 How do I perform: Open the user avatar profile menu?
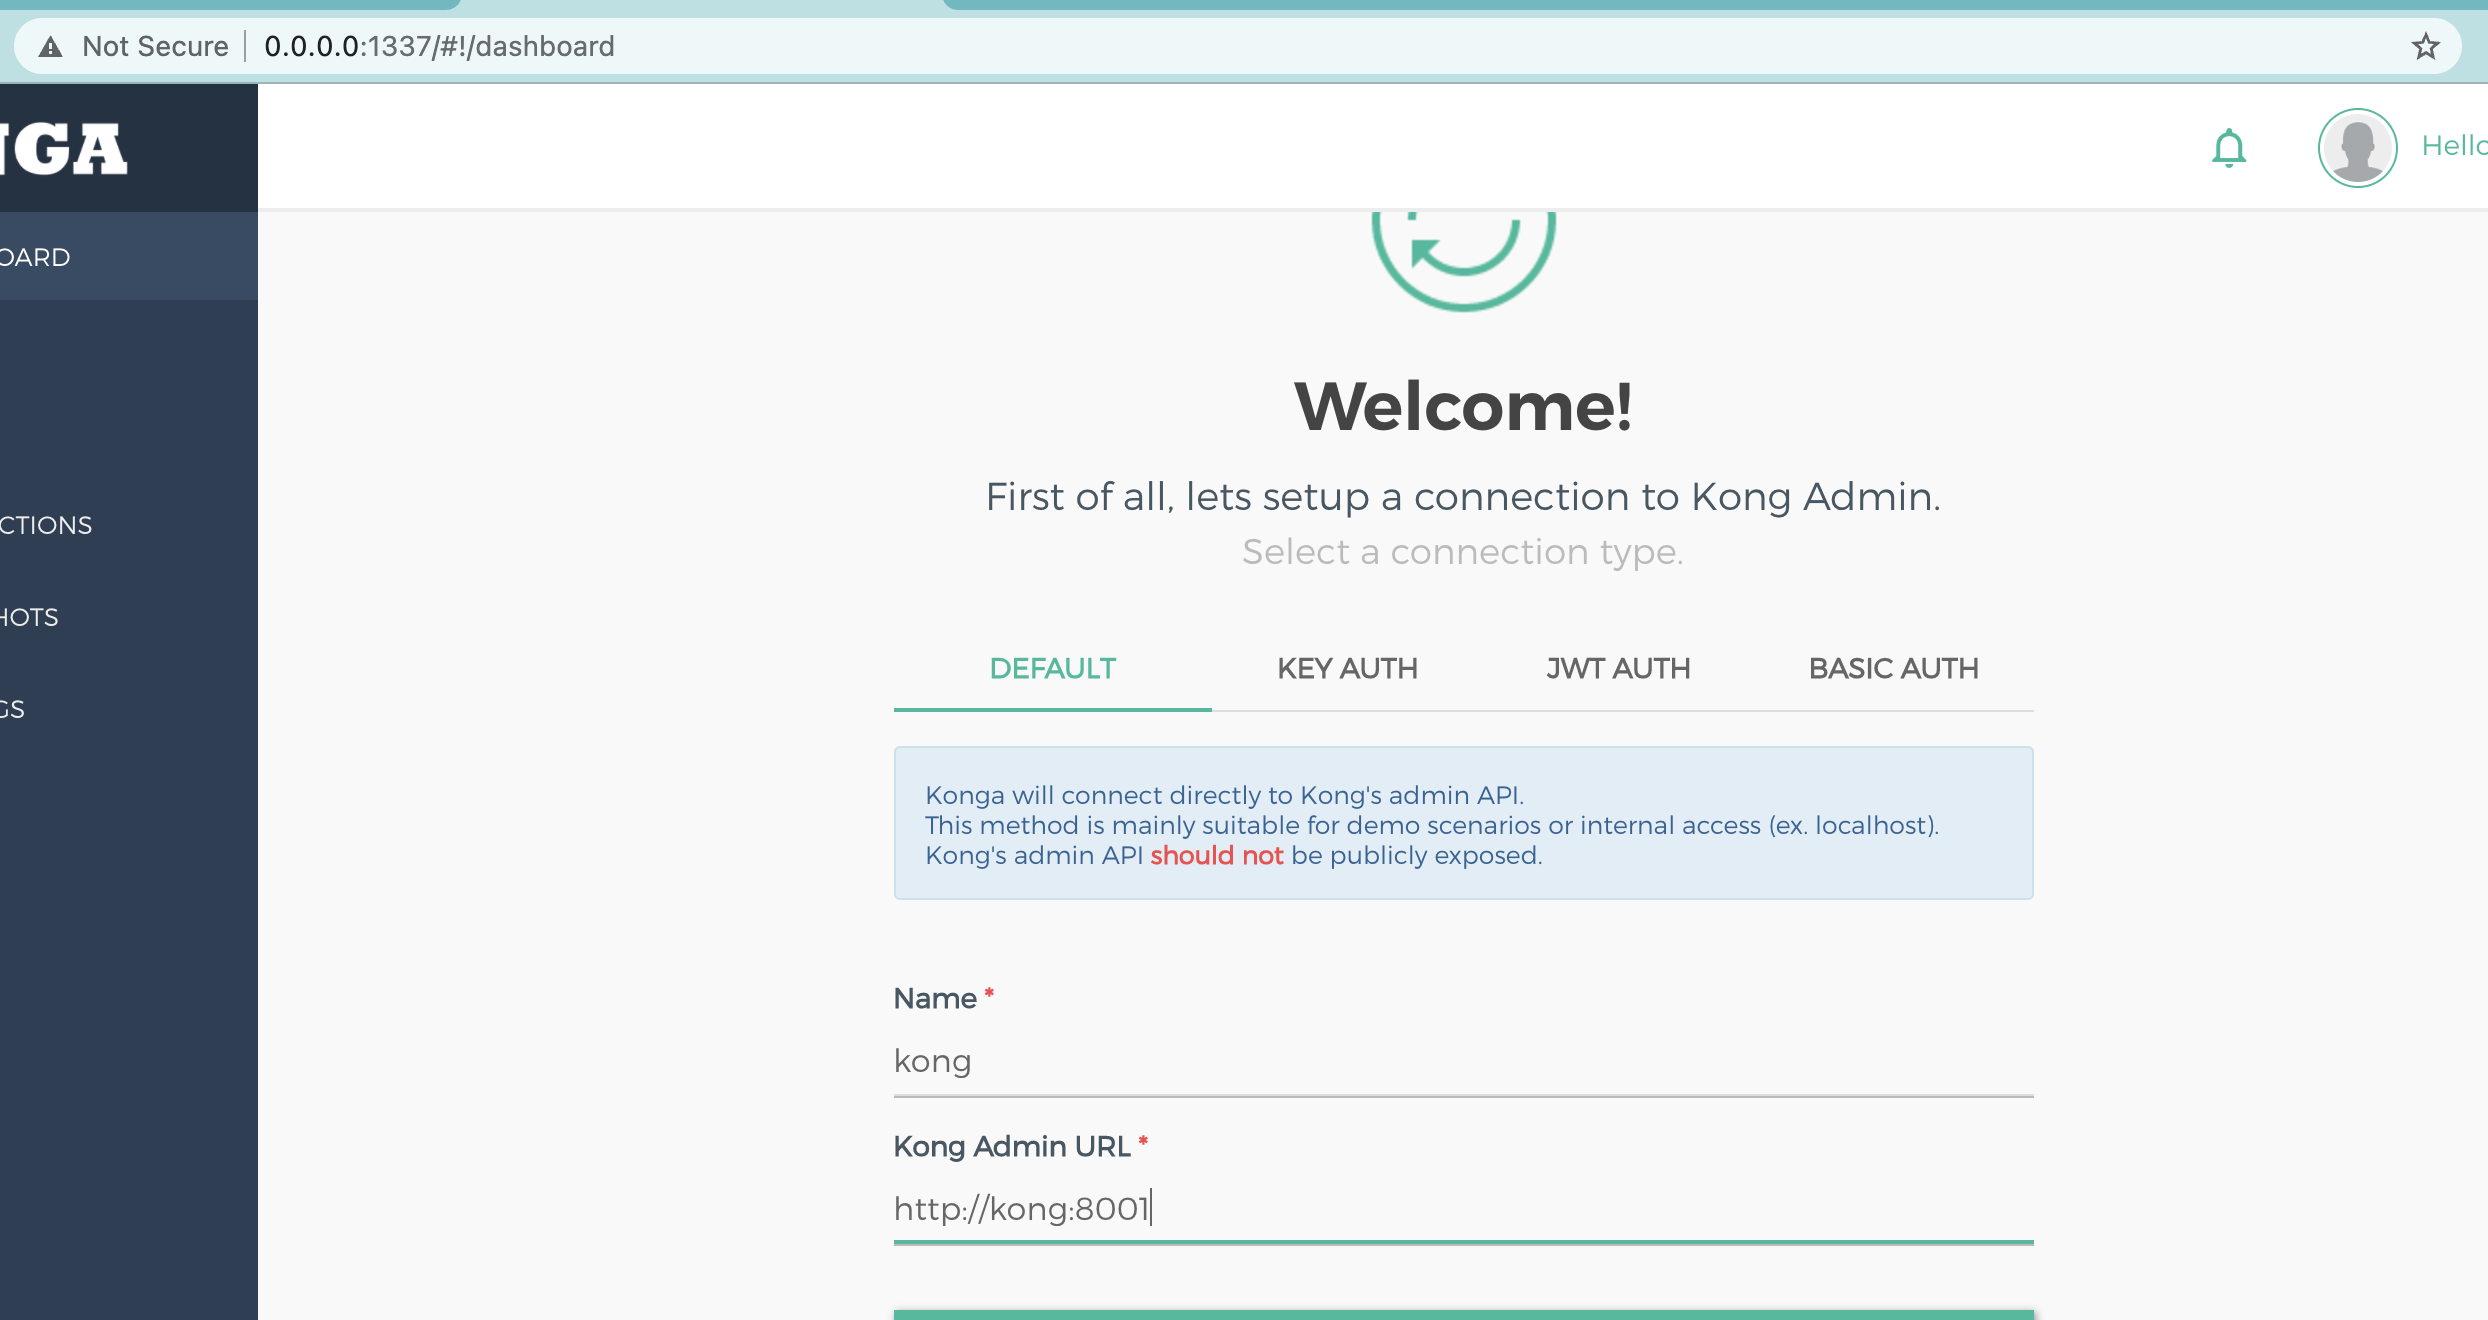click(x=2357, y=148)
